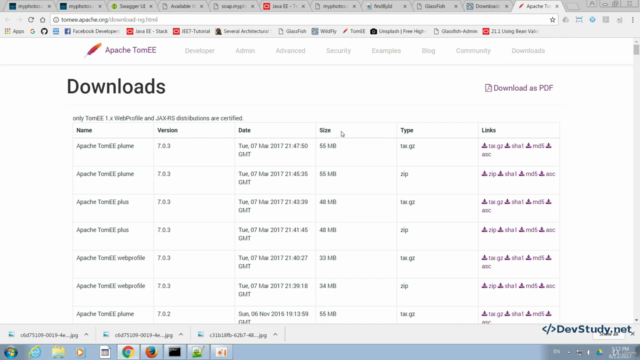640x360 pixels.
Task: Bookmark this page with the star icon
Action: pos(552,20)
